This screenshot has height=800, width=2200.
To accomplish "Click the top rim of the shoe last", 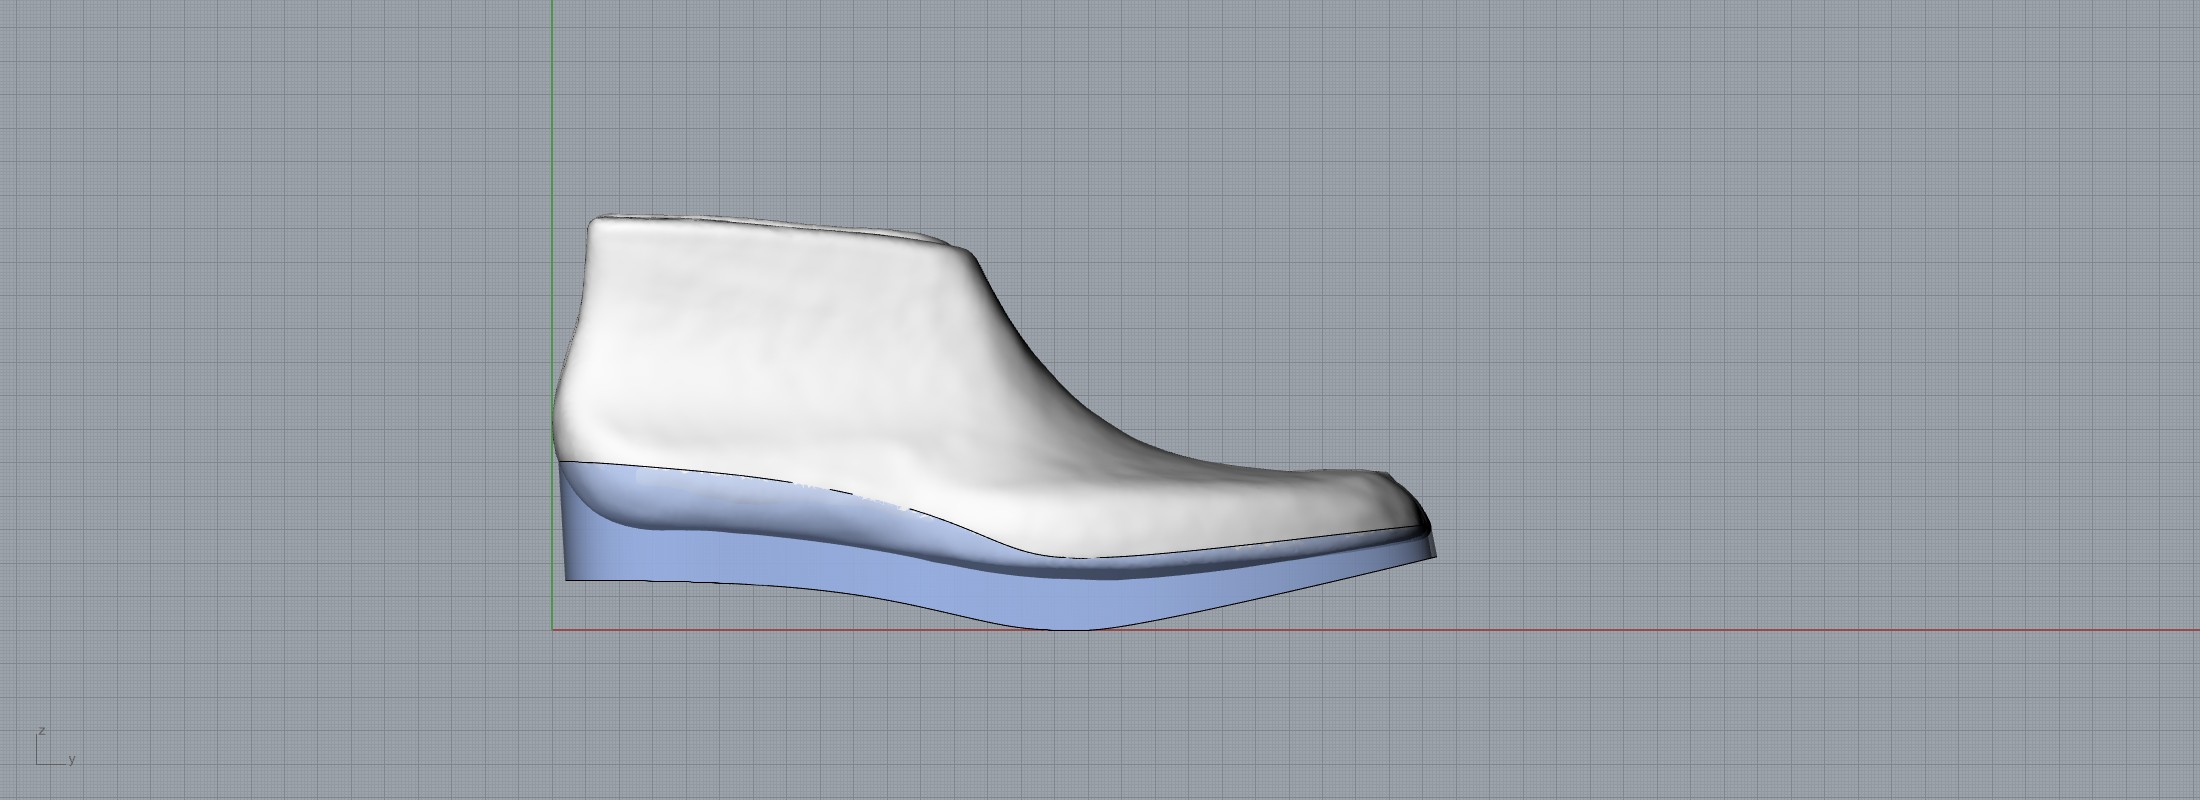I will click(x=780, y=224).
